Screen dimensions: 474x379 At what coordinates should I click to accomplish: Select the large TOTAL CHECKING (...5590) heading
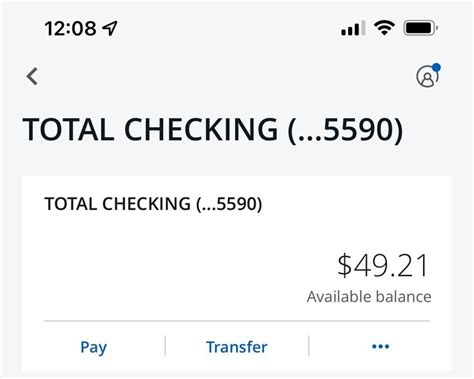[213, 130]
